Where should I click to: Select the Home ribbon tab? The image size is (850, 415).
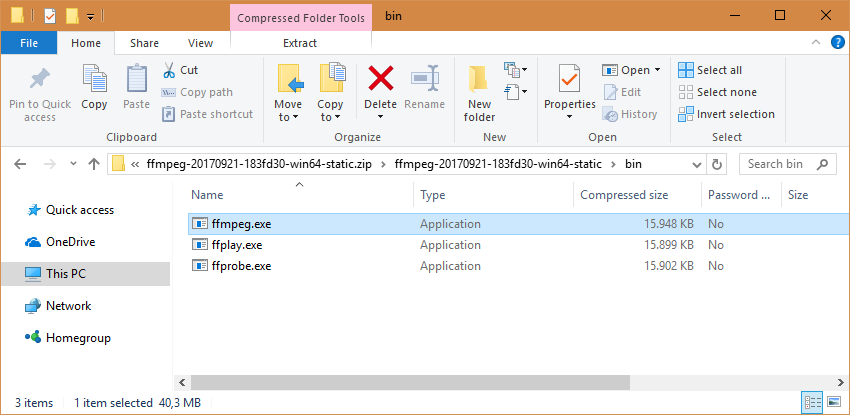86,43
